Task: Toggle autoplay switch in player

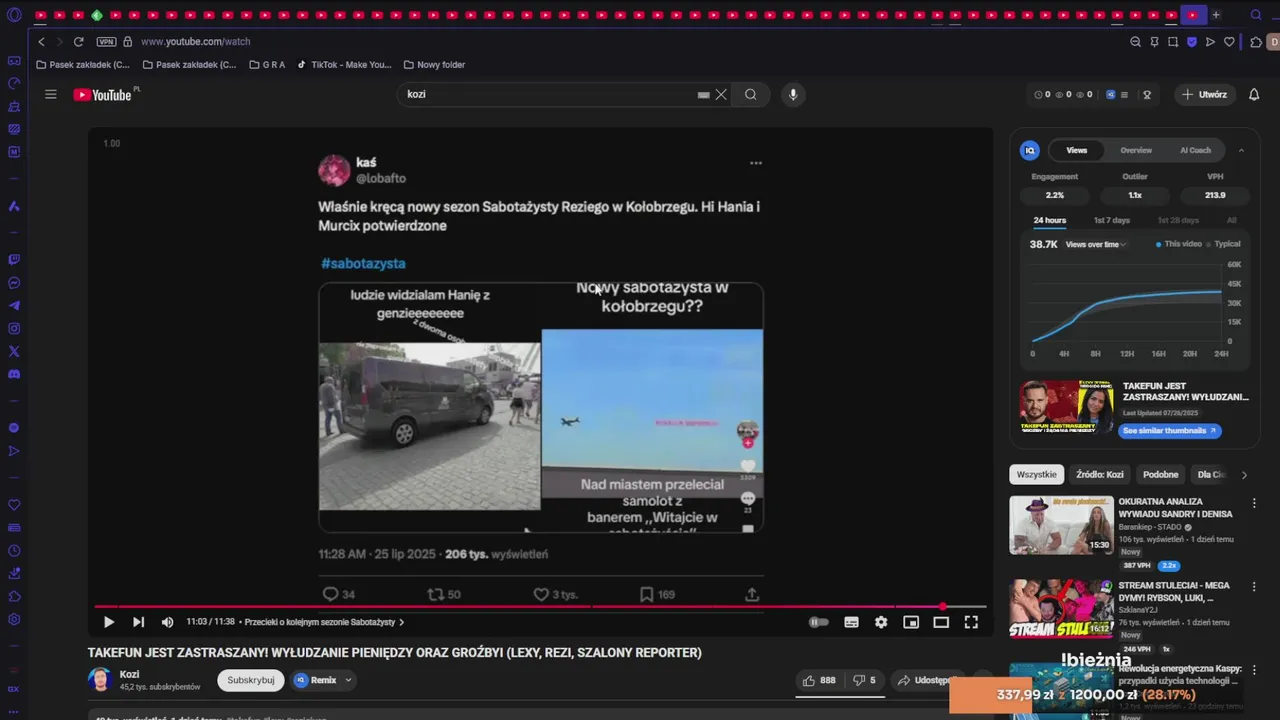Action: coord(819,622)
